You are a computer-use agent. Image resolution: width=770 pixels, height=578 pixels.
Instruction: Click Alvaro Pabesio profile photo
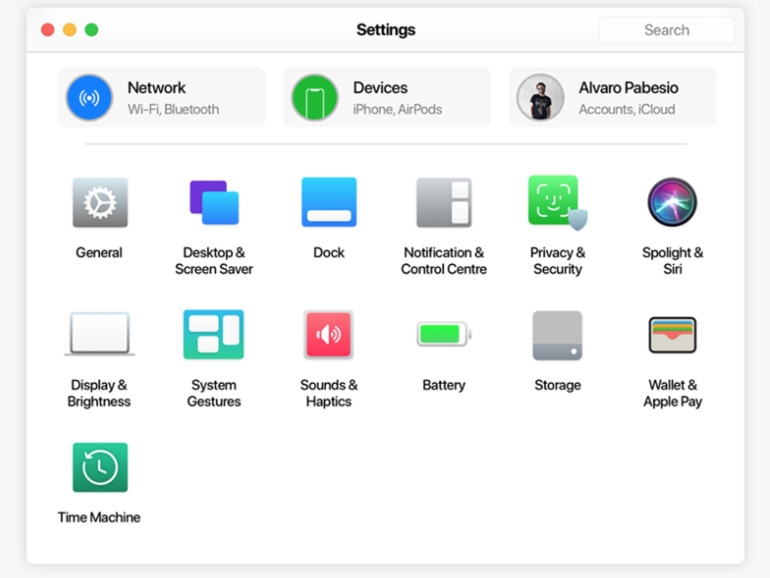[540, 97]
